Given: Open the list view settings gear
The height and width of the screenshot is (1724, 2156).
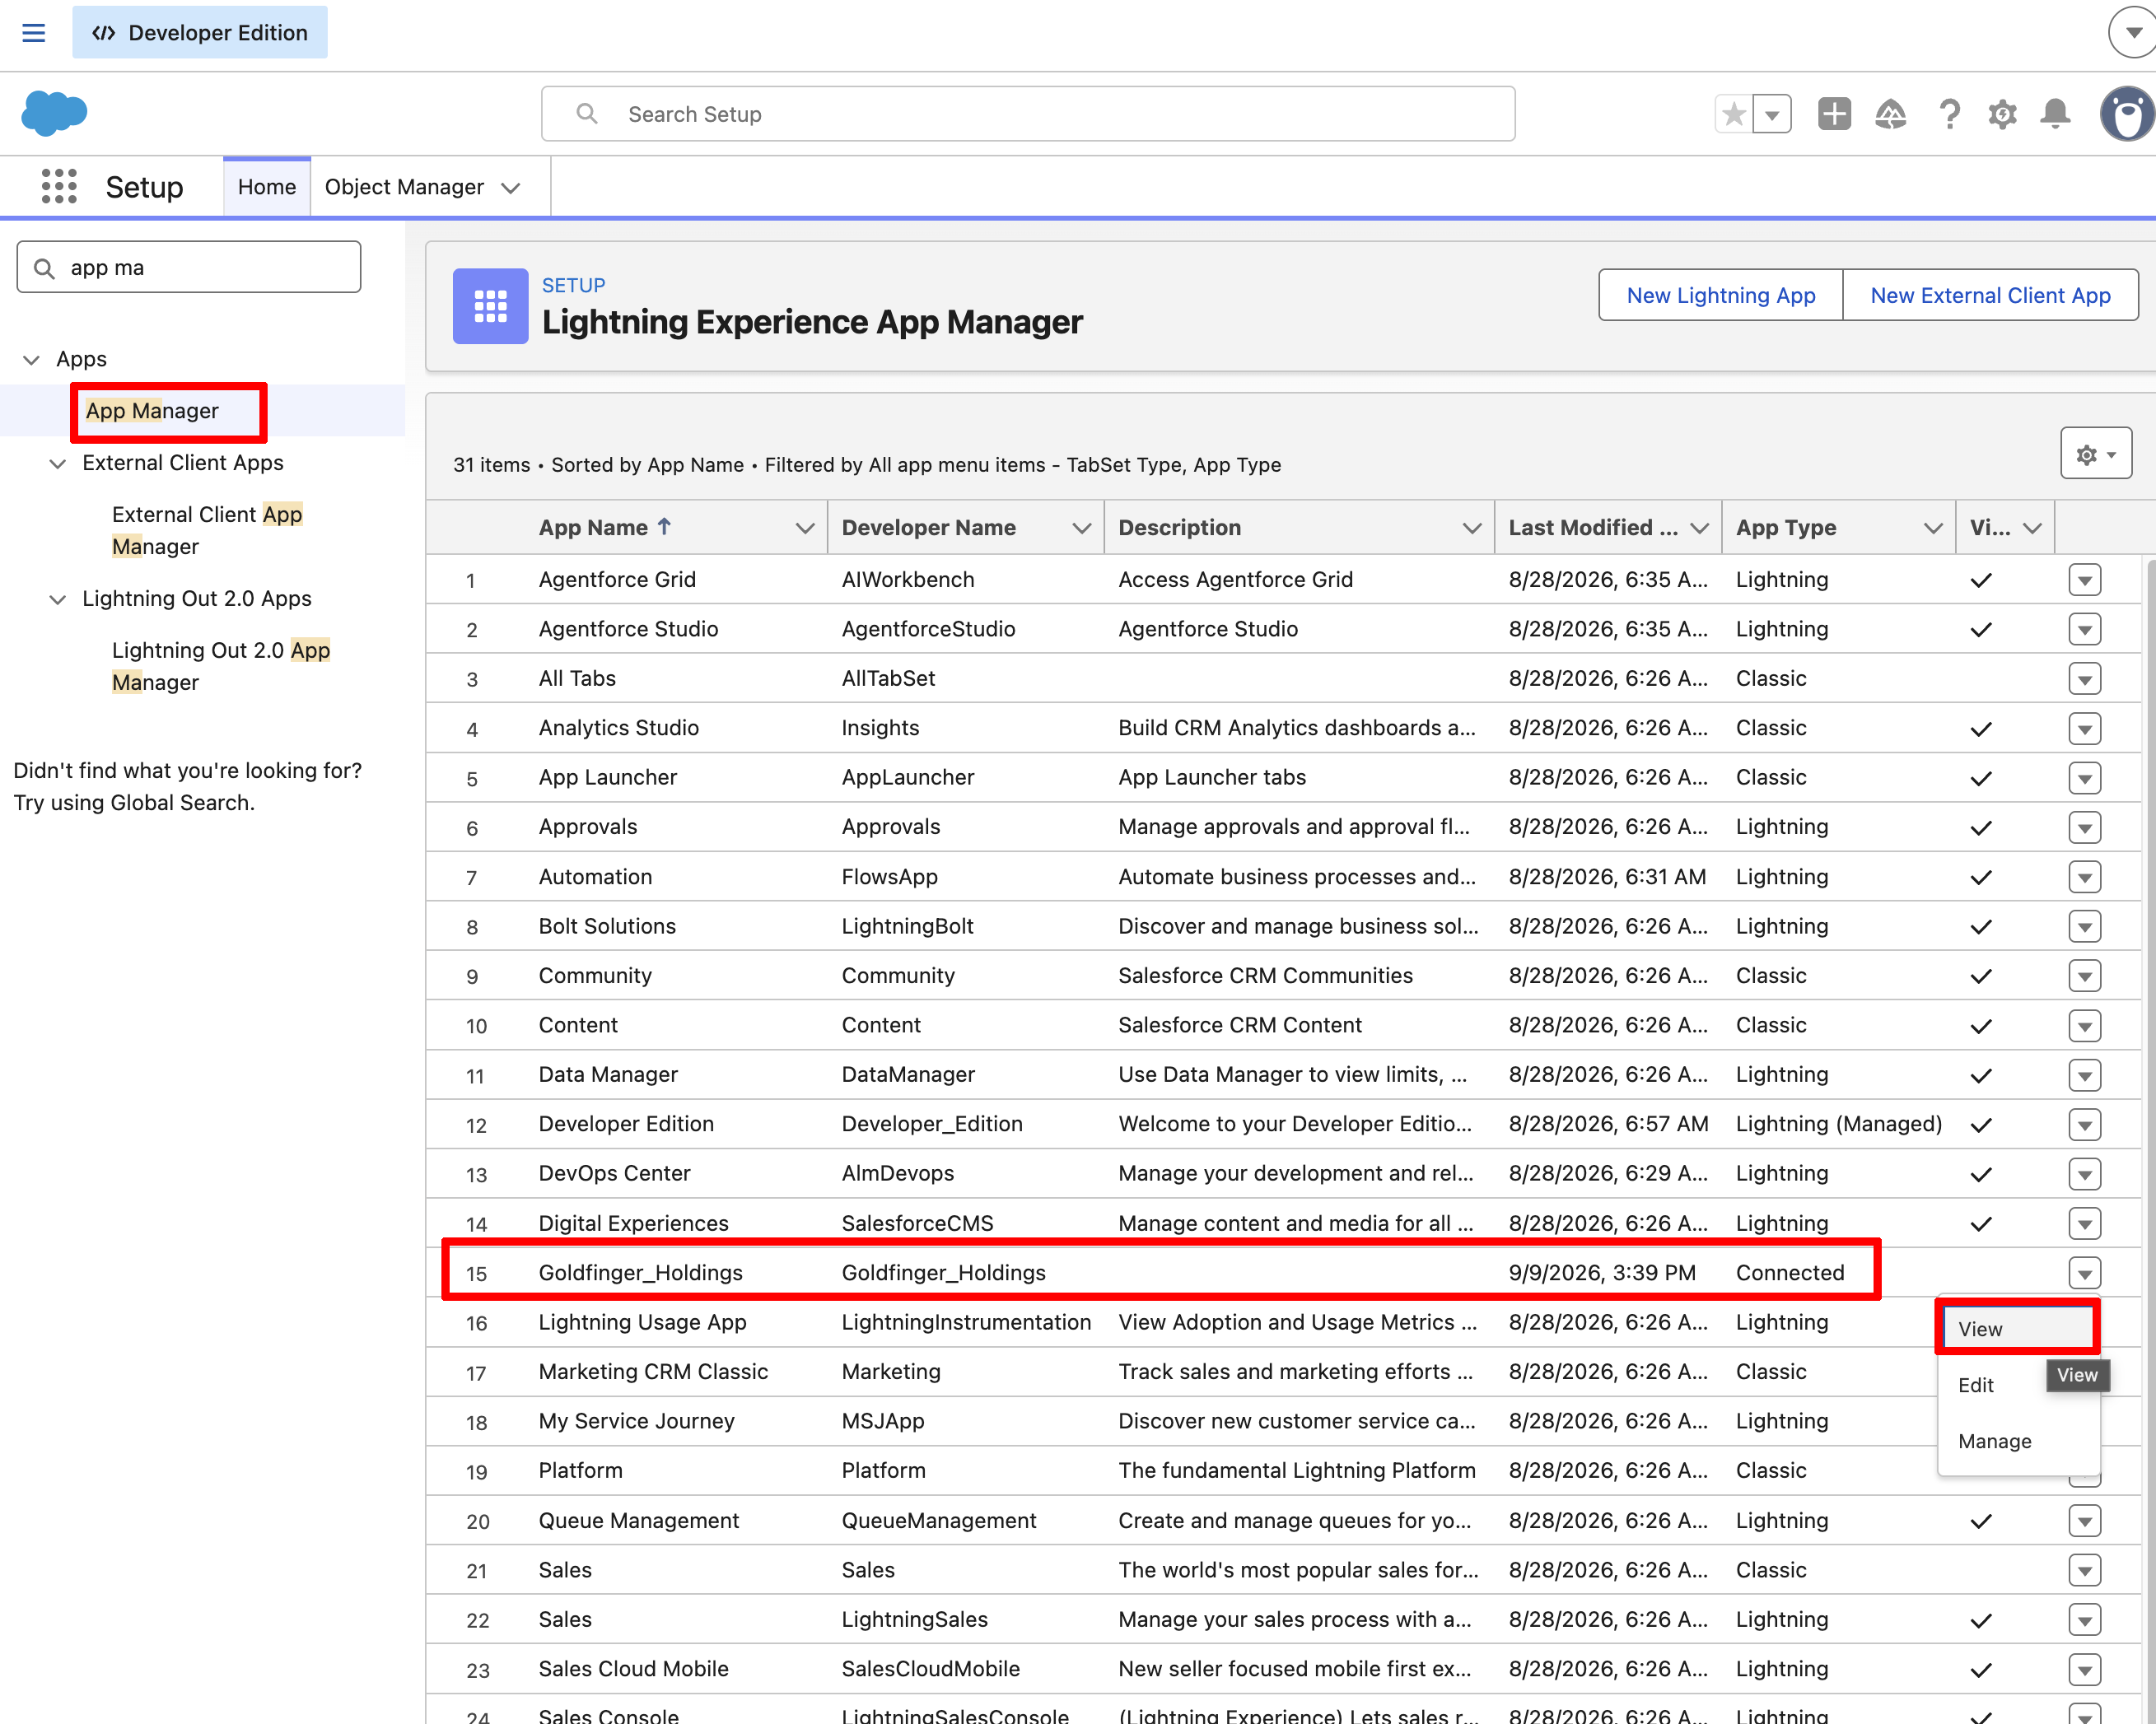Looking at the screenshot, I should pyautogui.click(x=2096, y=454).
